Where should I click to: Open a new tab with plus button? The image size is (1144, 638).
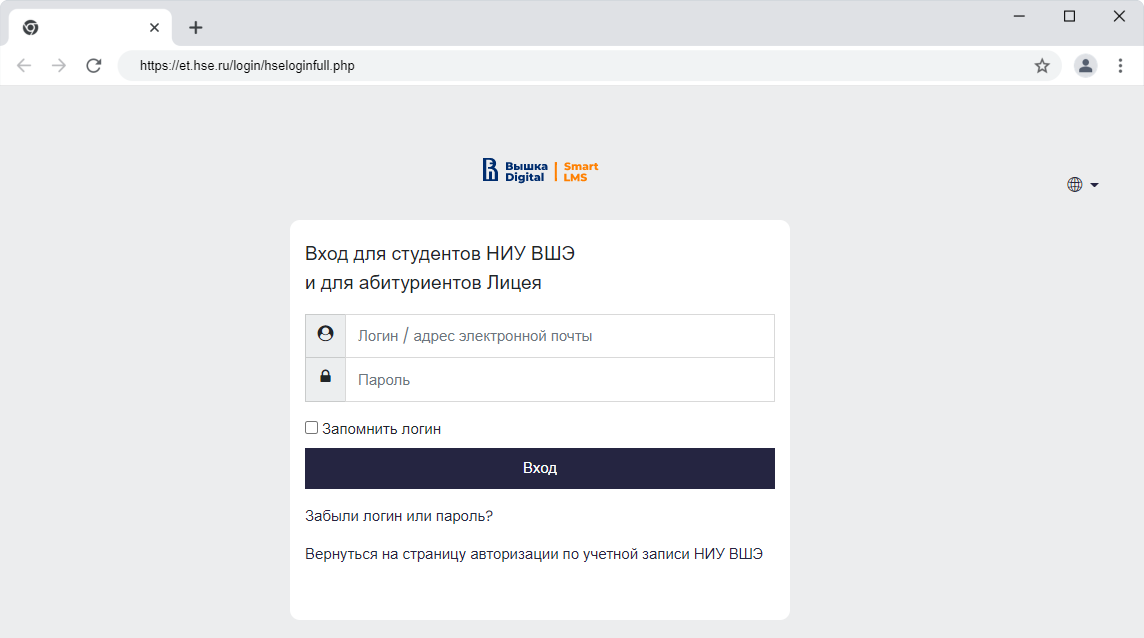click(196, 28)
